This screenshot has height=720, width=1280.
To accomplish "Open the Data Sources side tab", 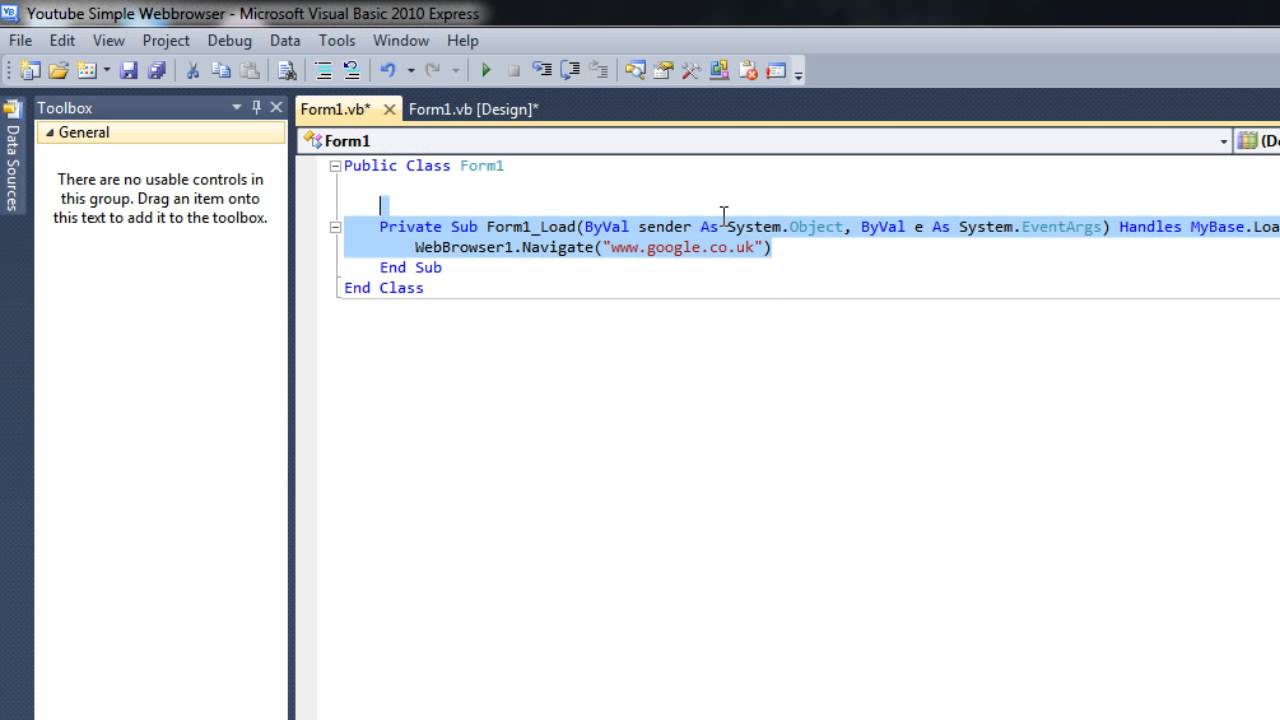I will click(x=12, y=157).
